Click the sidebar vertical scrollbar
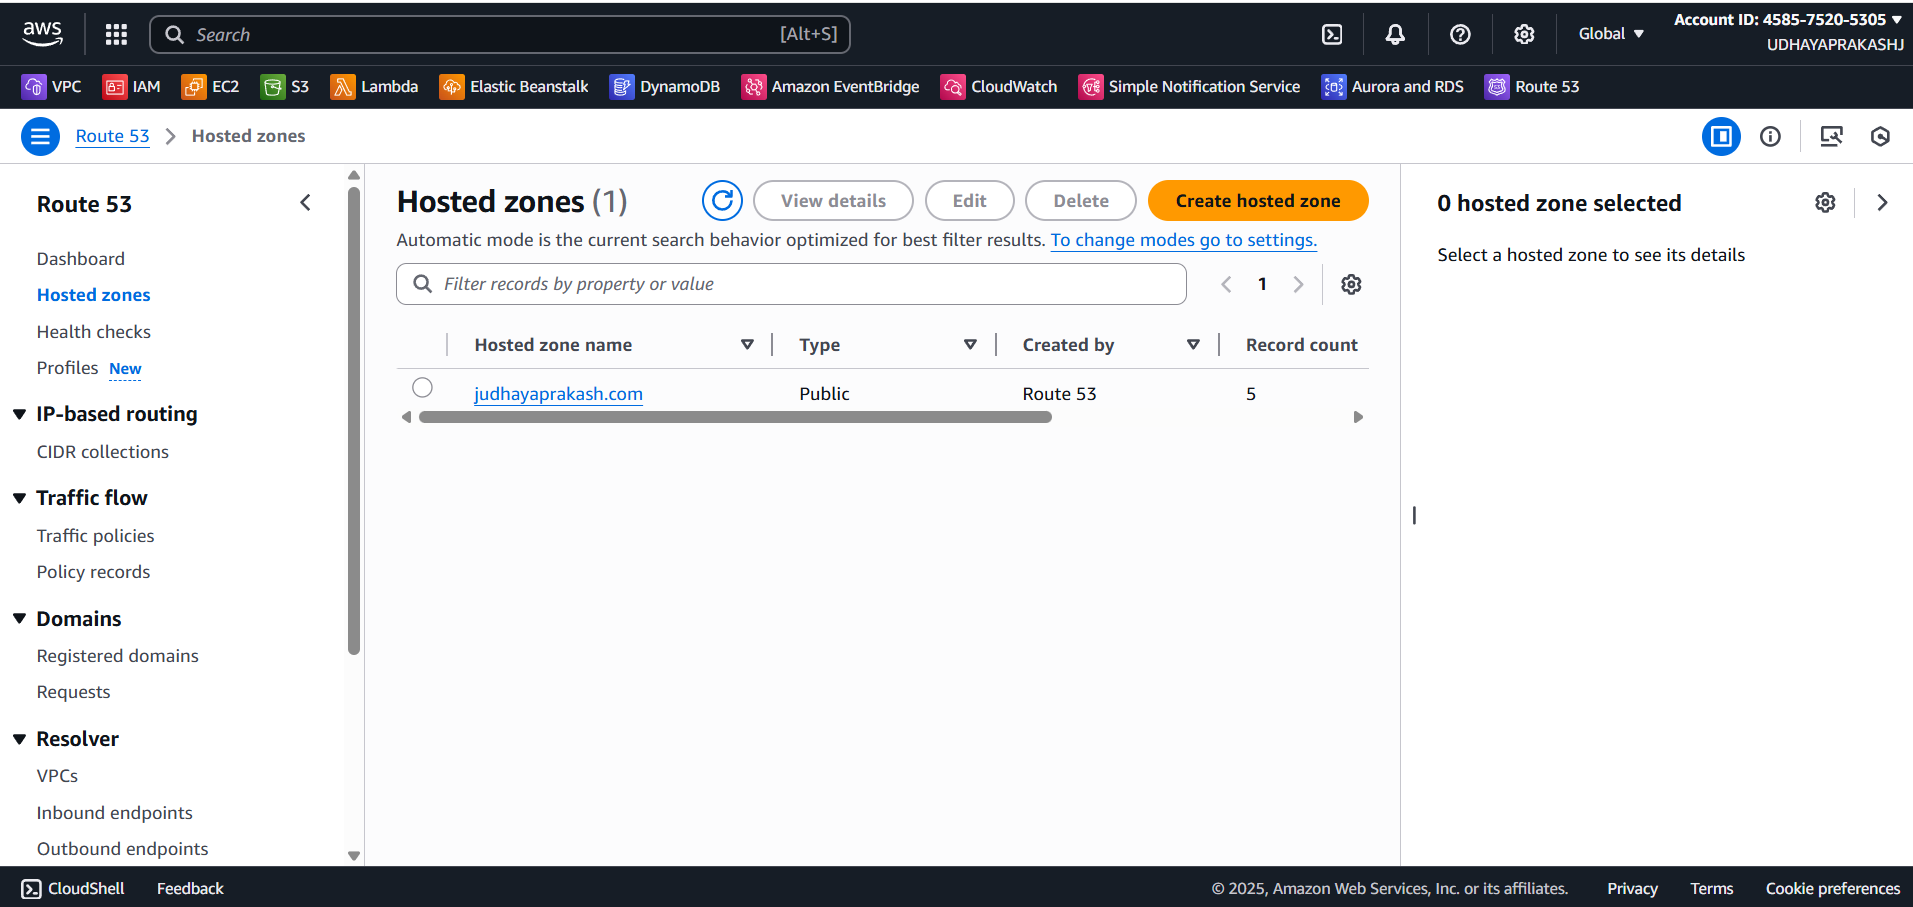The height and width of the screenshot is (907, 1913). [353, 420]
